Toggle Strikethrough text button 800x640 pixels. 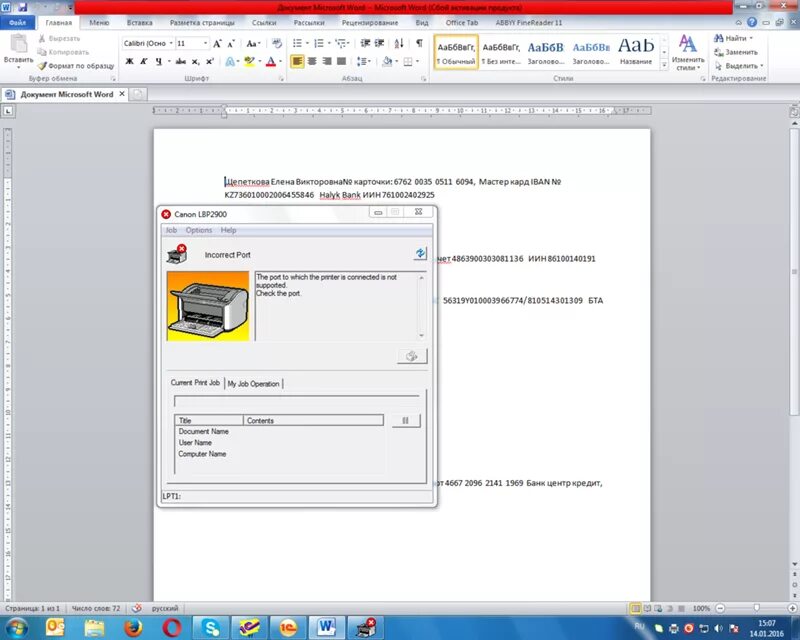coord(181,61)
